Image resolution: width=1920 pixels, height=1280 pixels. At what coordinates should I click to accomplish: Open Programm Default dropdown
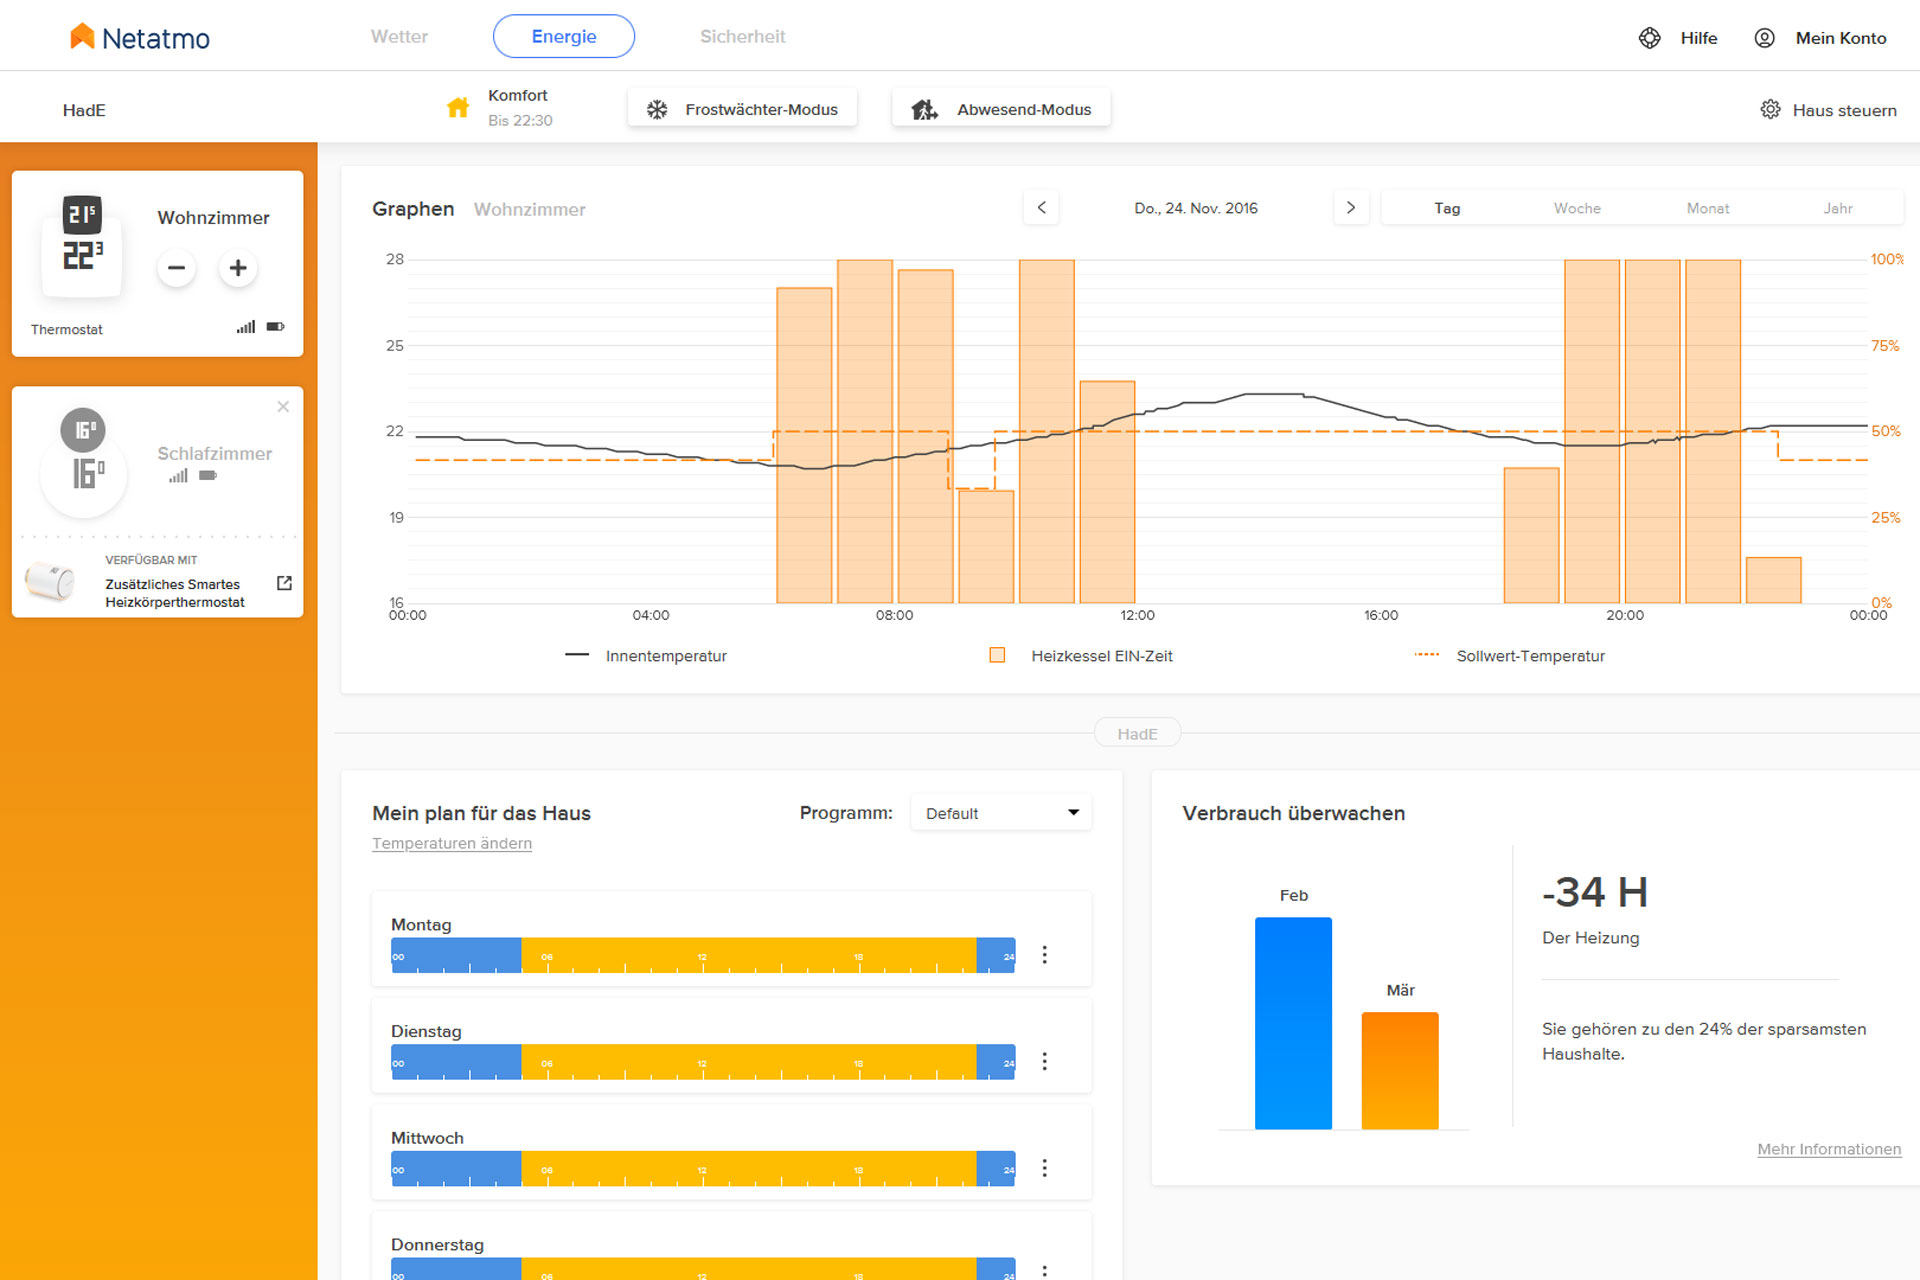[x=1001, y=813]
